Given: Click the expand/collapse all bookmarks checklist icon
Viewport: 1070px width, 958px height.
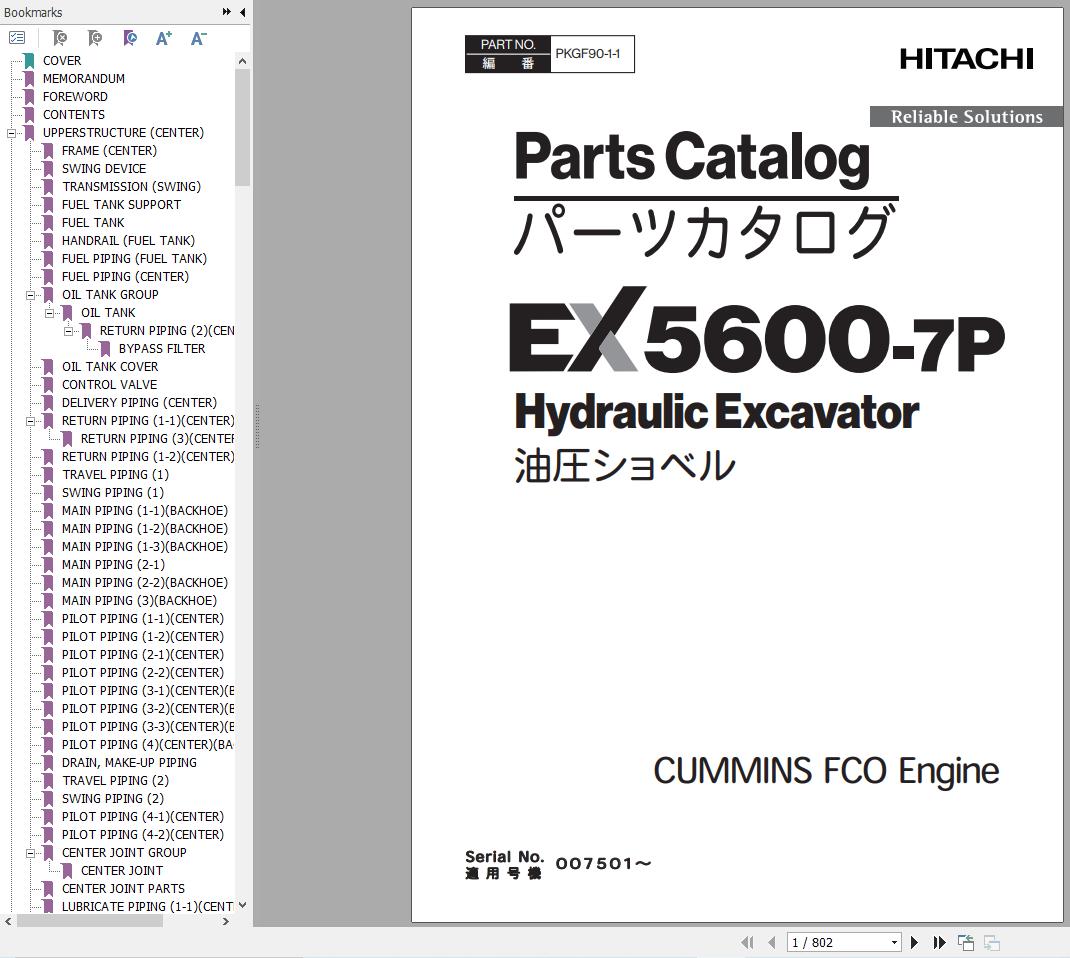Looking at the screenshot, I should pos(17,38).
